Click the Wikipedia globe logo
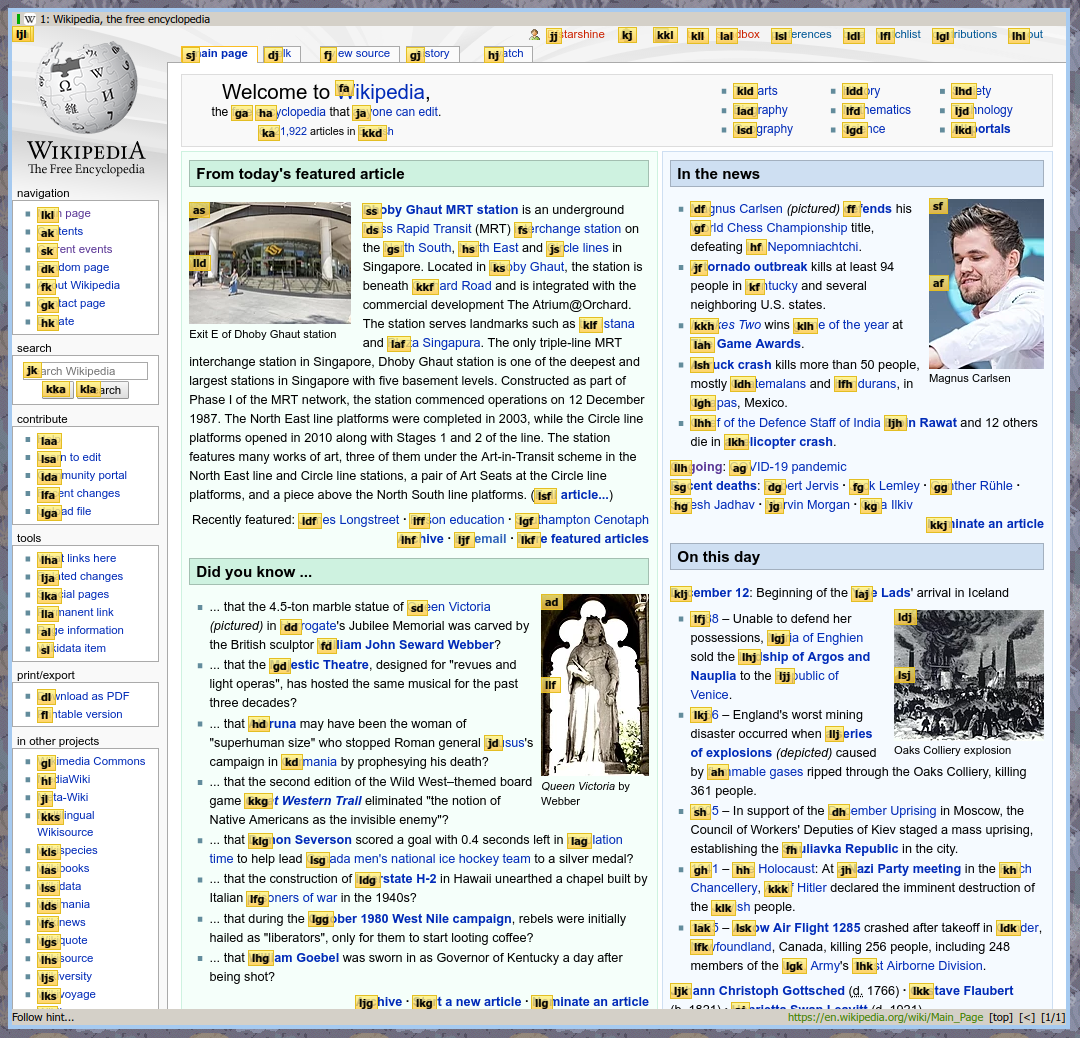 [87, 88]
